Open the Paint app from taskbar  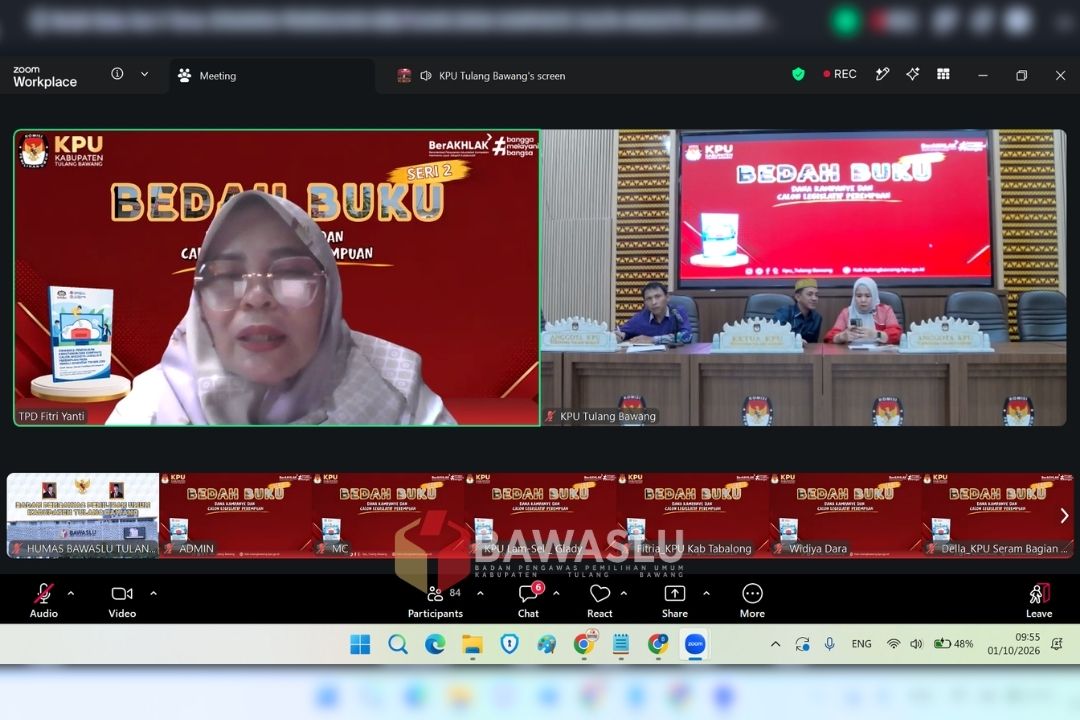(x=547, y=644)
